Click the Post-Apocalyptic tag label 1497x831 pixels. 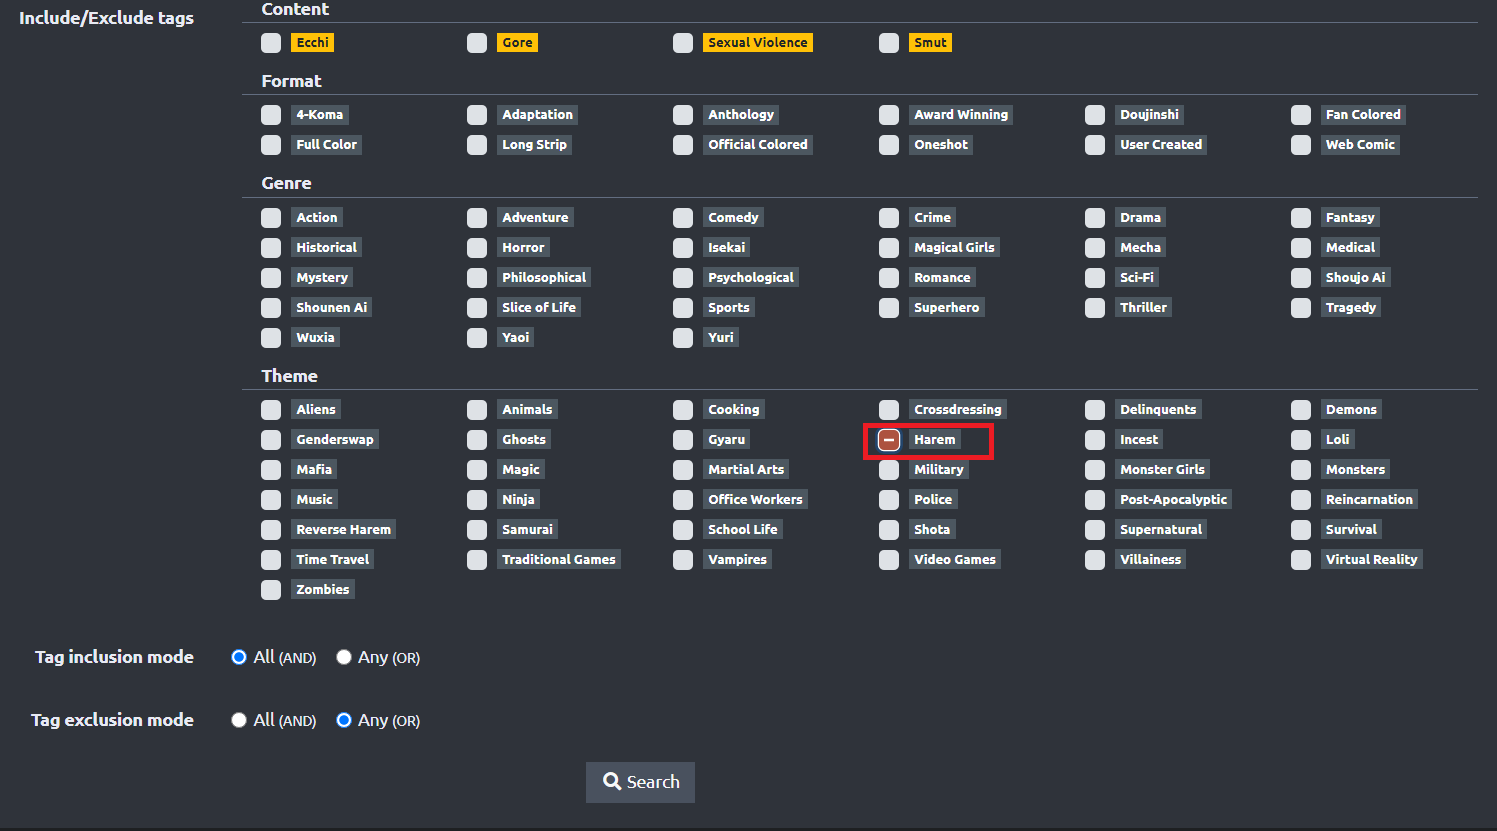(1173, 500)
